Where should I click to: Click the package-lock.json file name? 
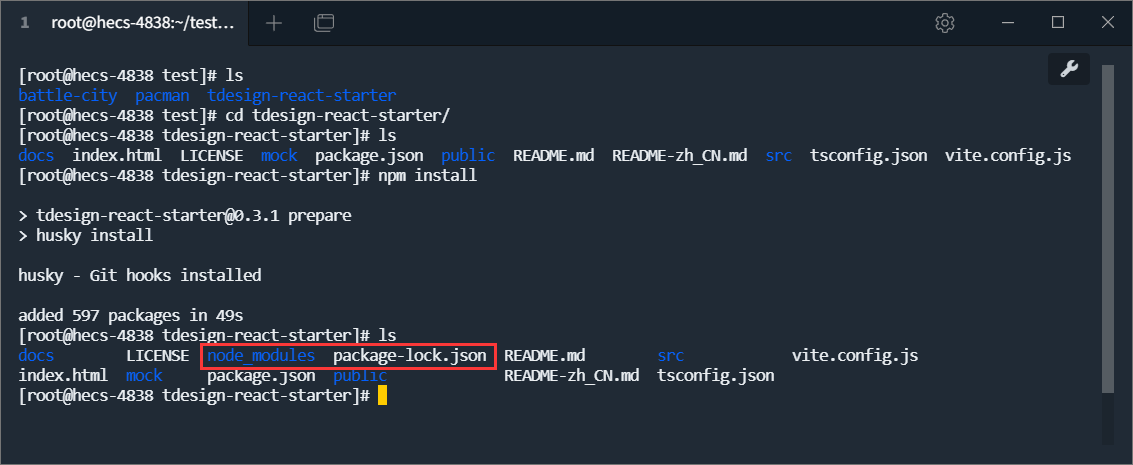(x=410, y=356)
